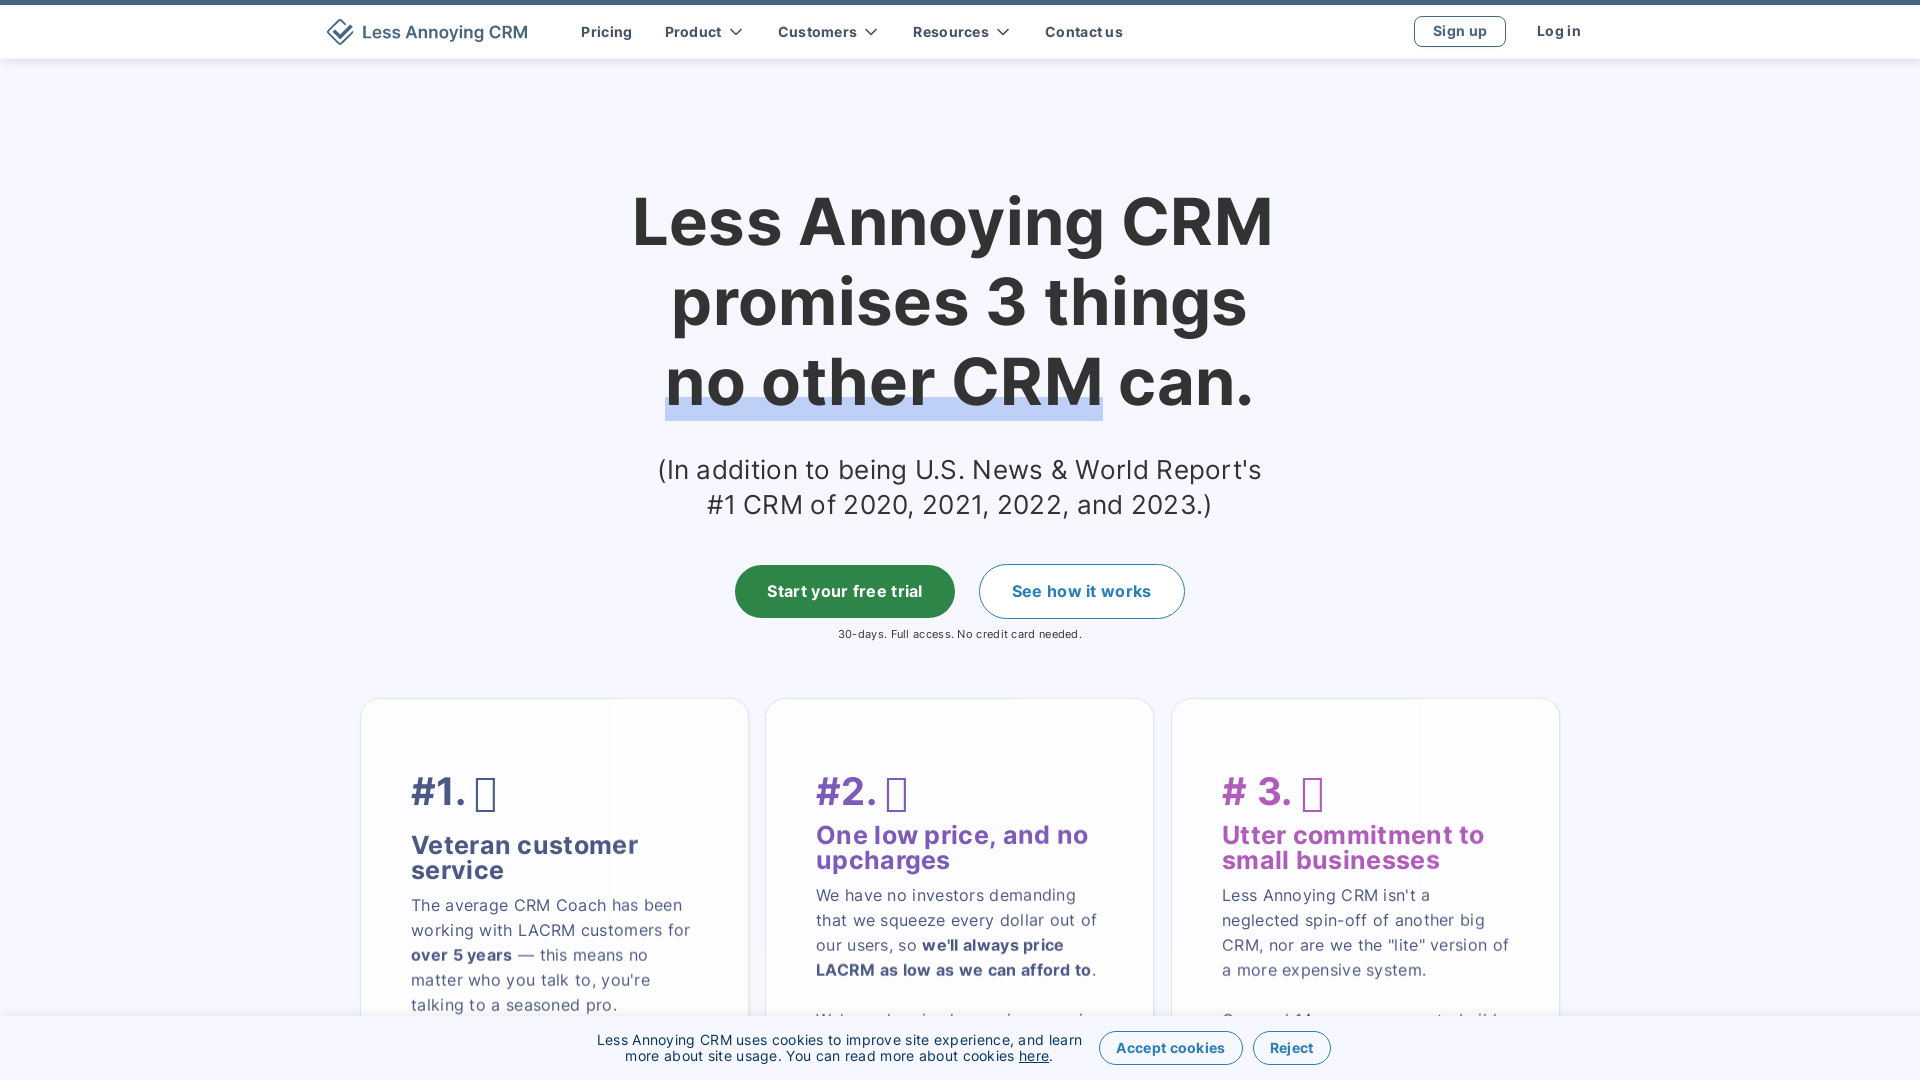Scroll down to see more features
This screenshot has height=1080, width=1920.
point(1081,591)
